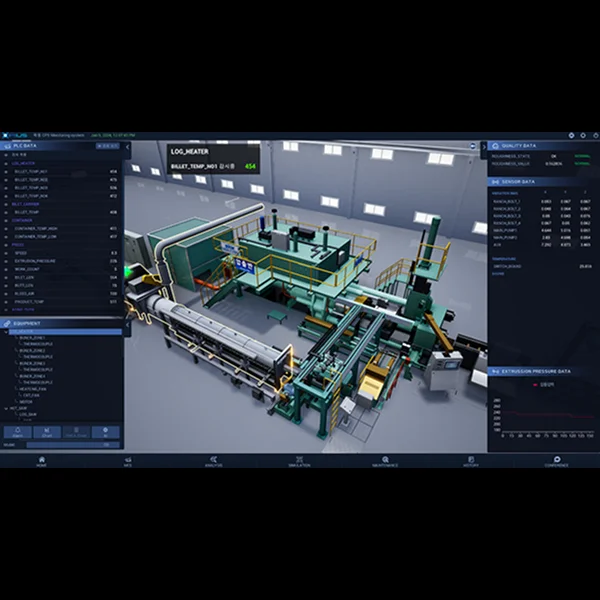Open ANALYSIS in the bottom navigation
Image resolution: width=600 pixels, height=600 pixels.
214,461
